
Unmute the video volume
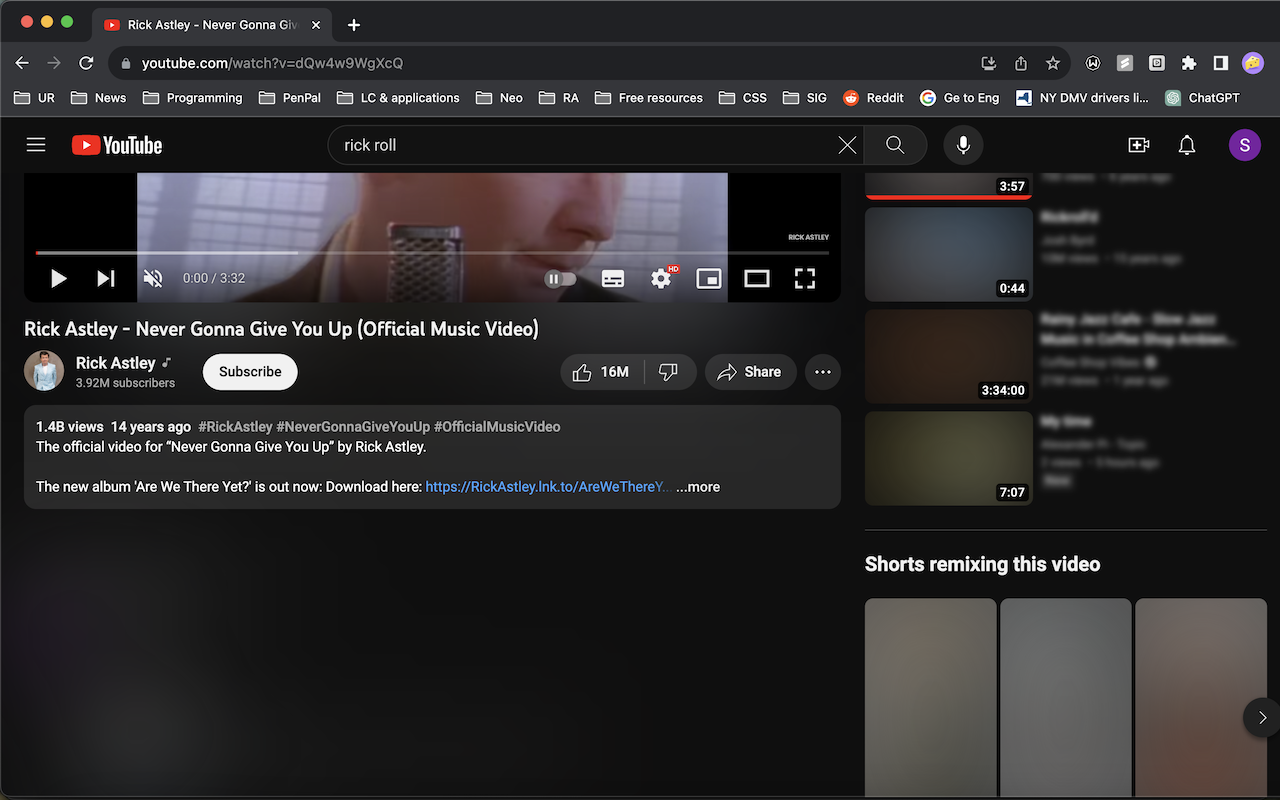coord(153,279)
